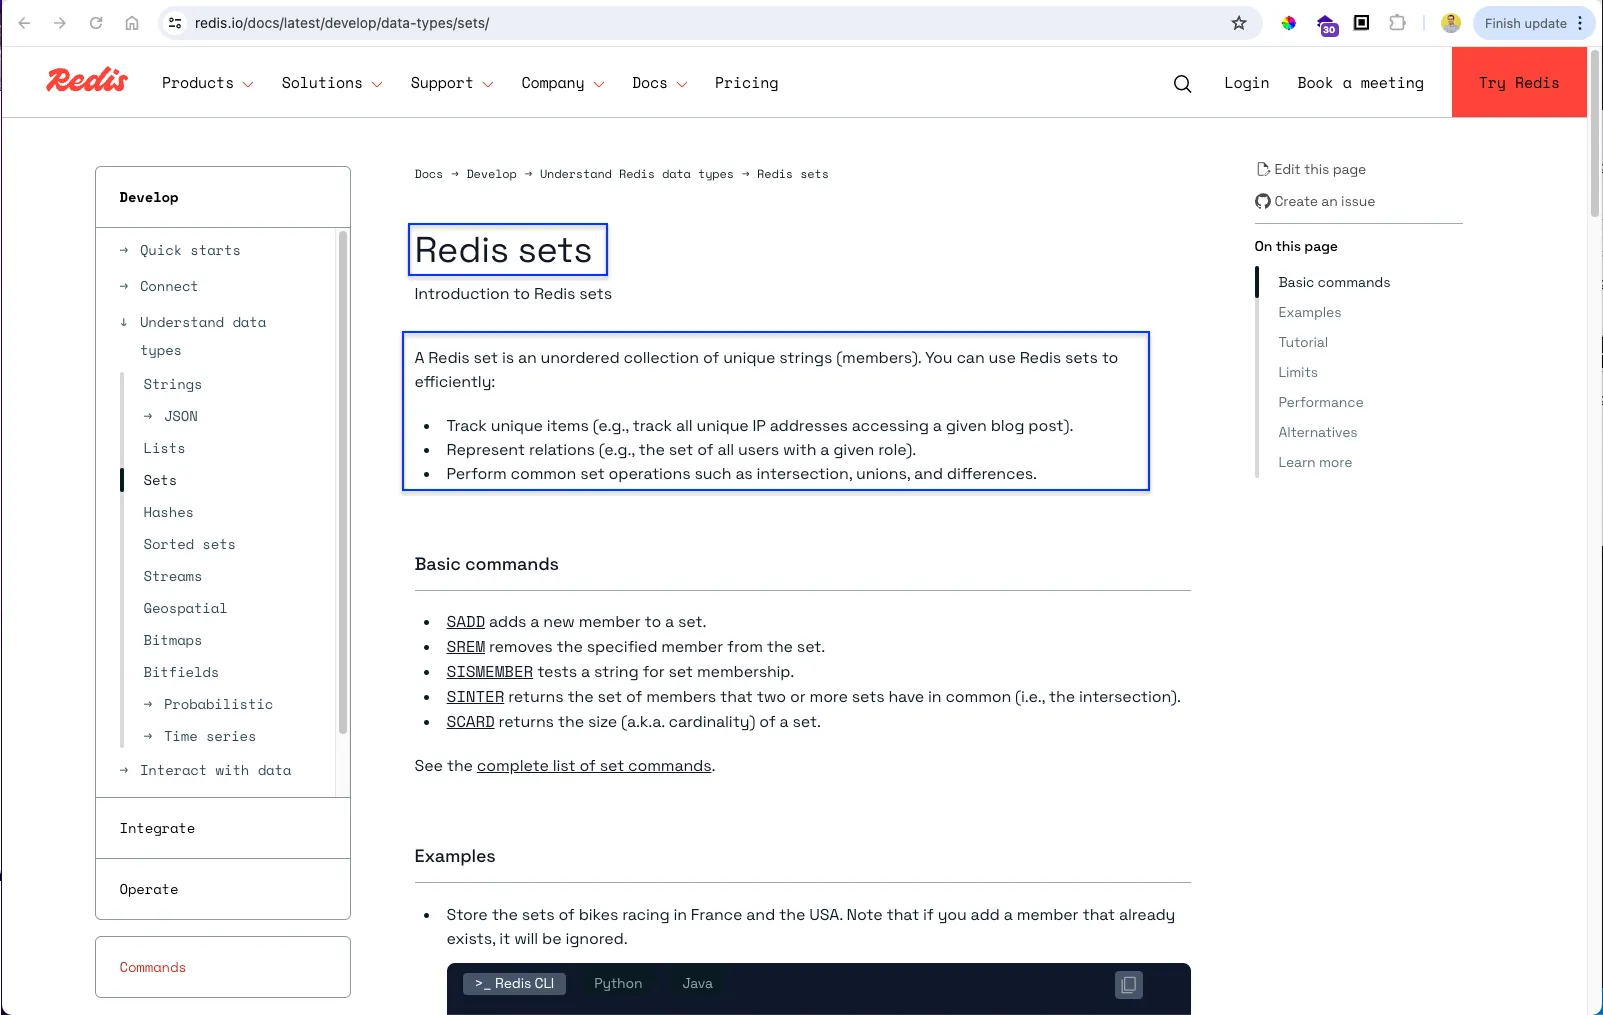Click the Try Redis button
The width and height of the screenshot is (1603, 1015).
pos(1519,82)
